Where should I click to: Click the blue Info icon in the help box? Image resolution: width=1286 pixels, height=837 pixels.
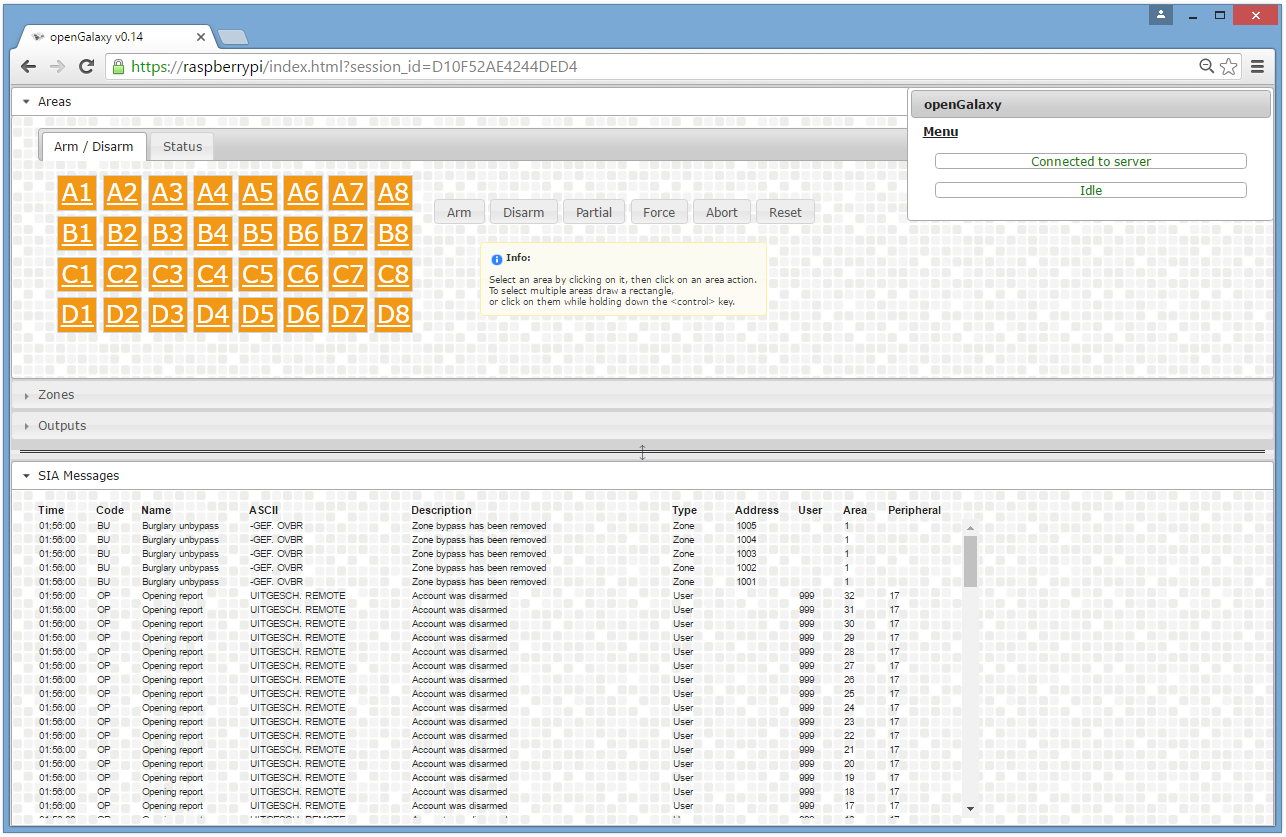coord(497,258)
